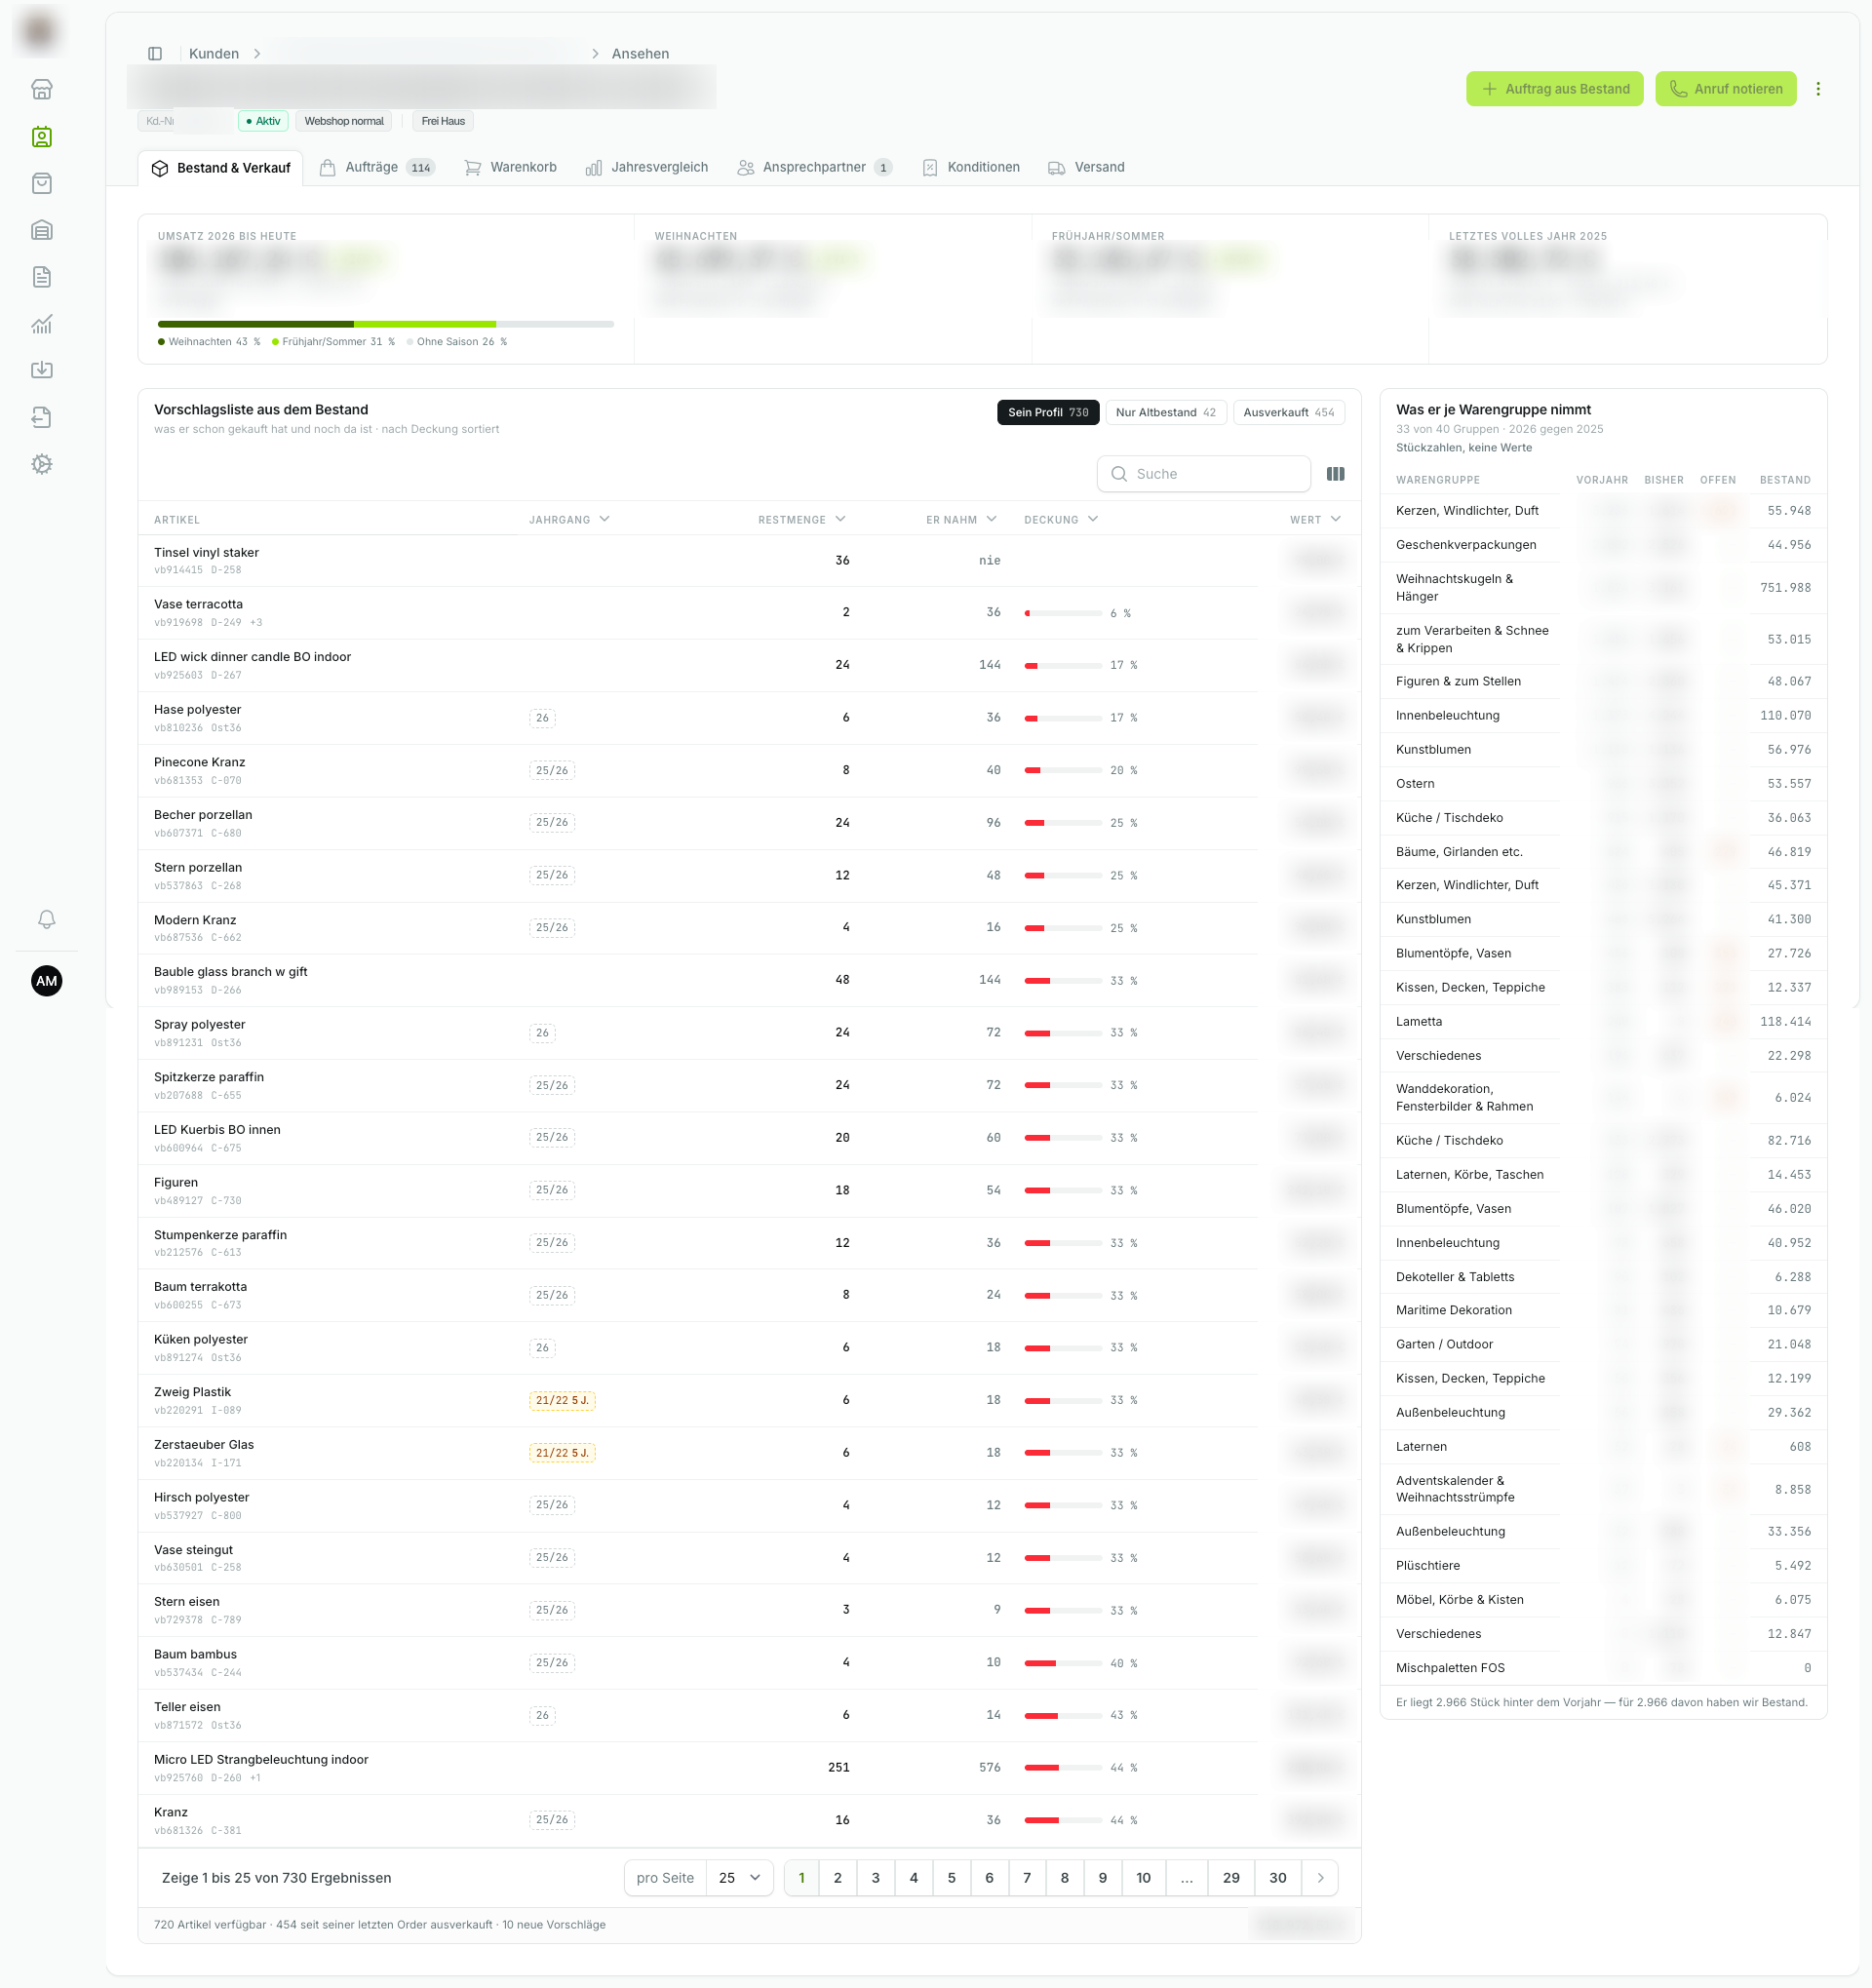Select the Nur Altbestand filter
Viewport: 1872px width, 1988px height.
(1165, 412)
